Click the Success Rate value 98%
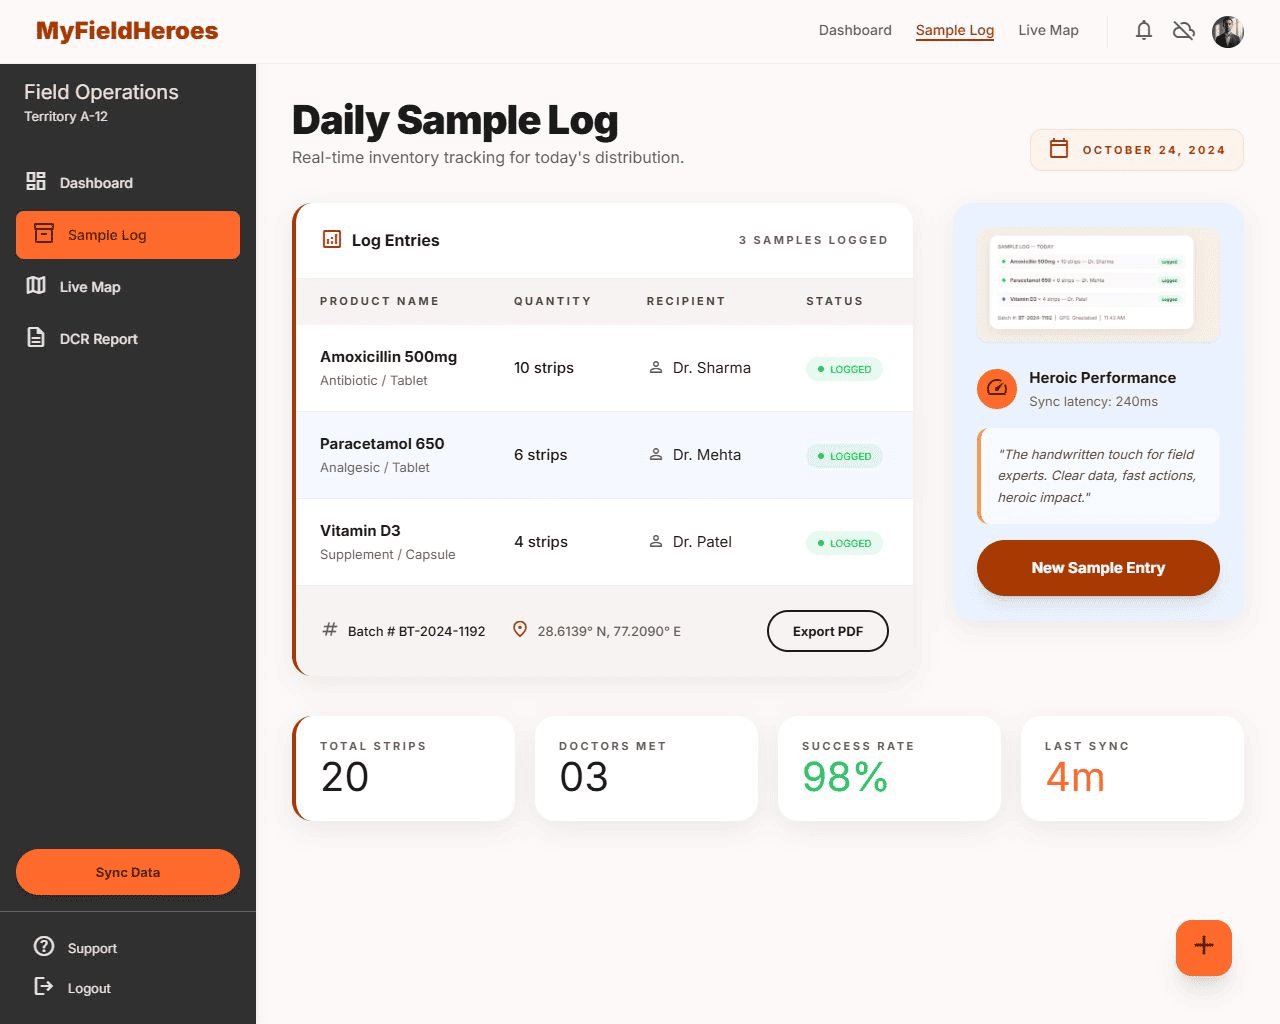The height and width of the screenshot is (1024, 1280). click(845, 777)
